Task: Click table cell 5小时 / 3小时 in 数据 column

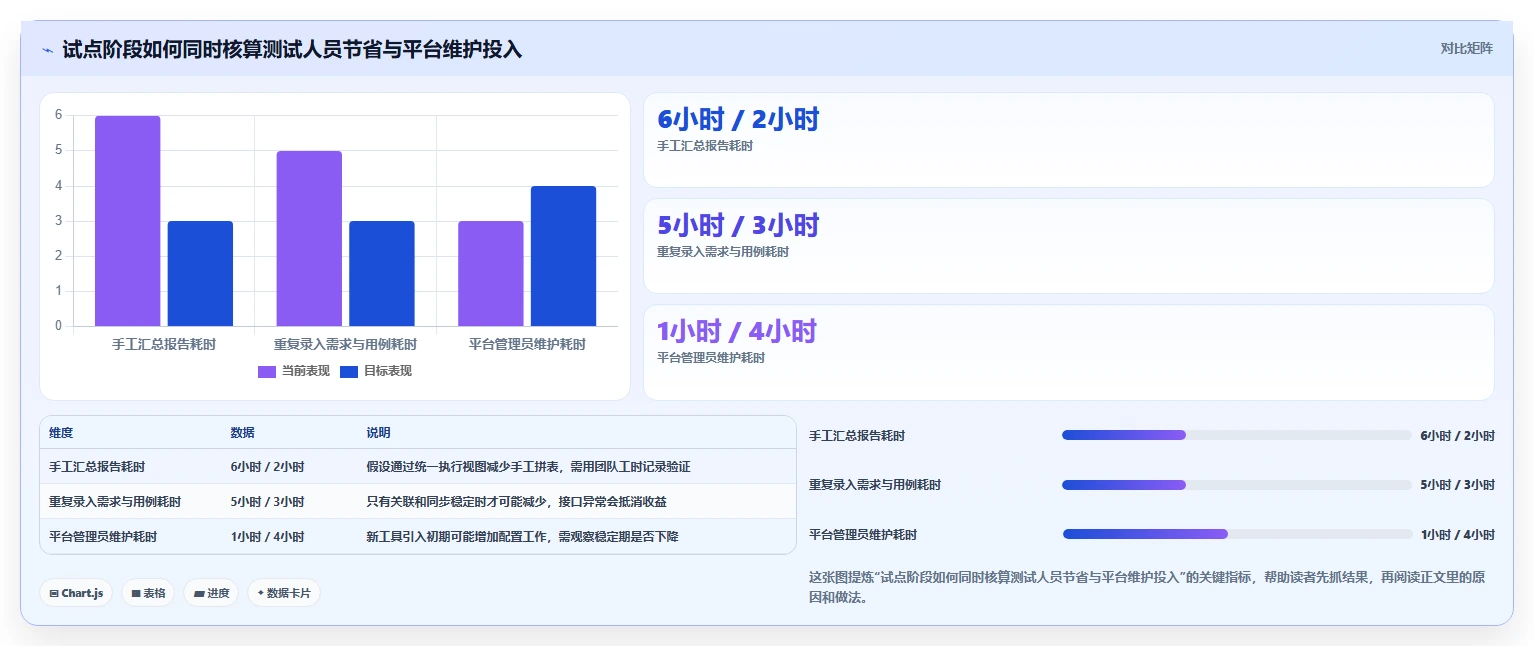Action: pos(267,502)
